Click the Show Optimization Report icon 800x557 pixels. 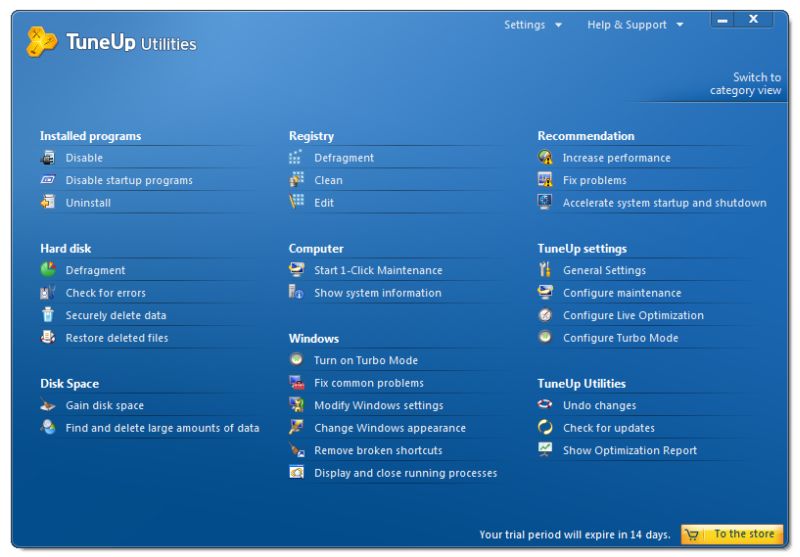[x=545, y=449]
